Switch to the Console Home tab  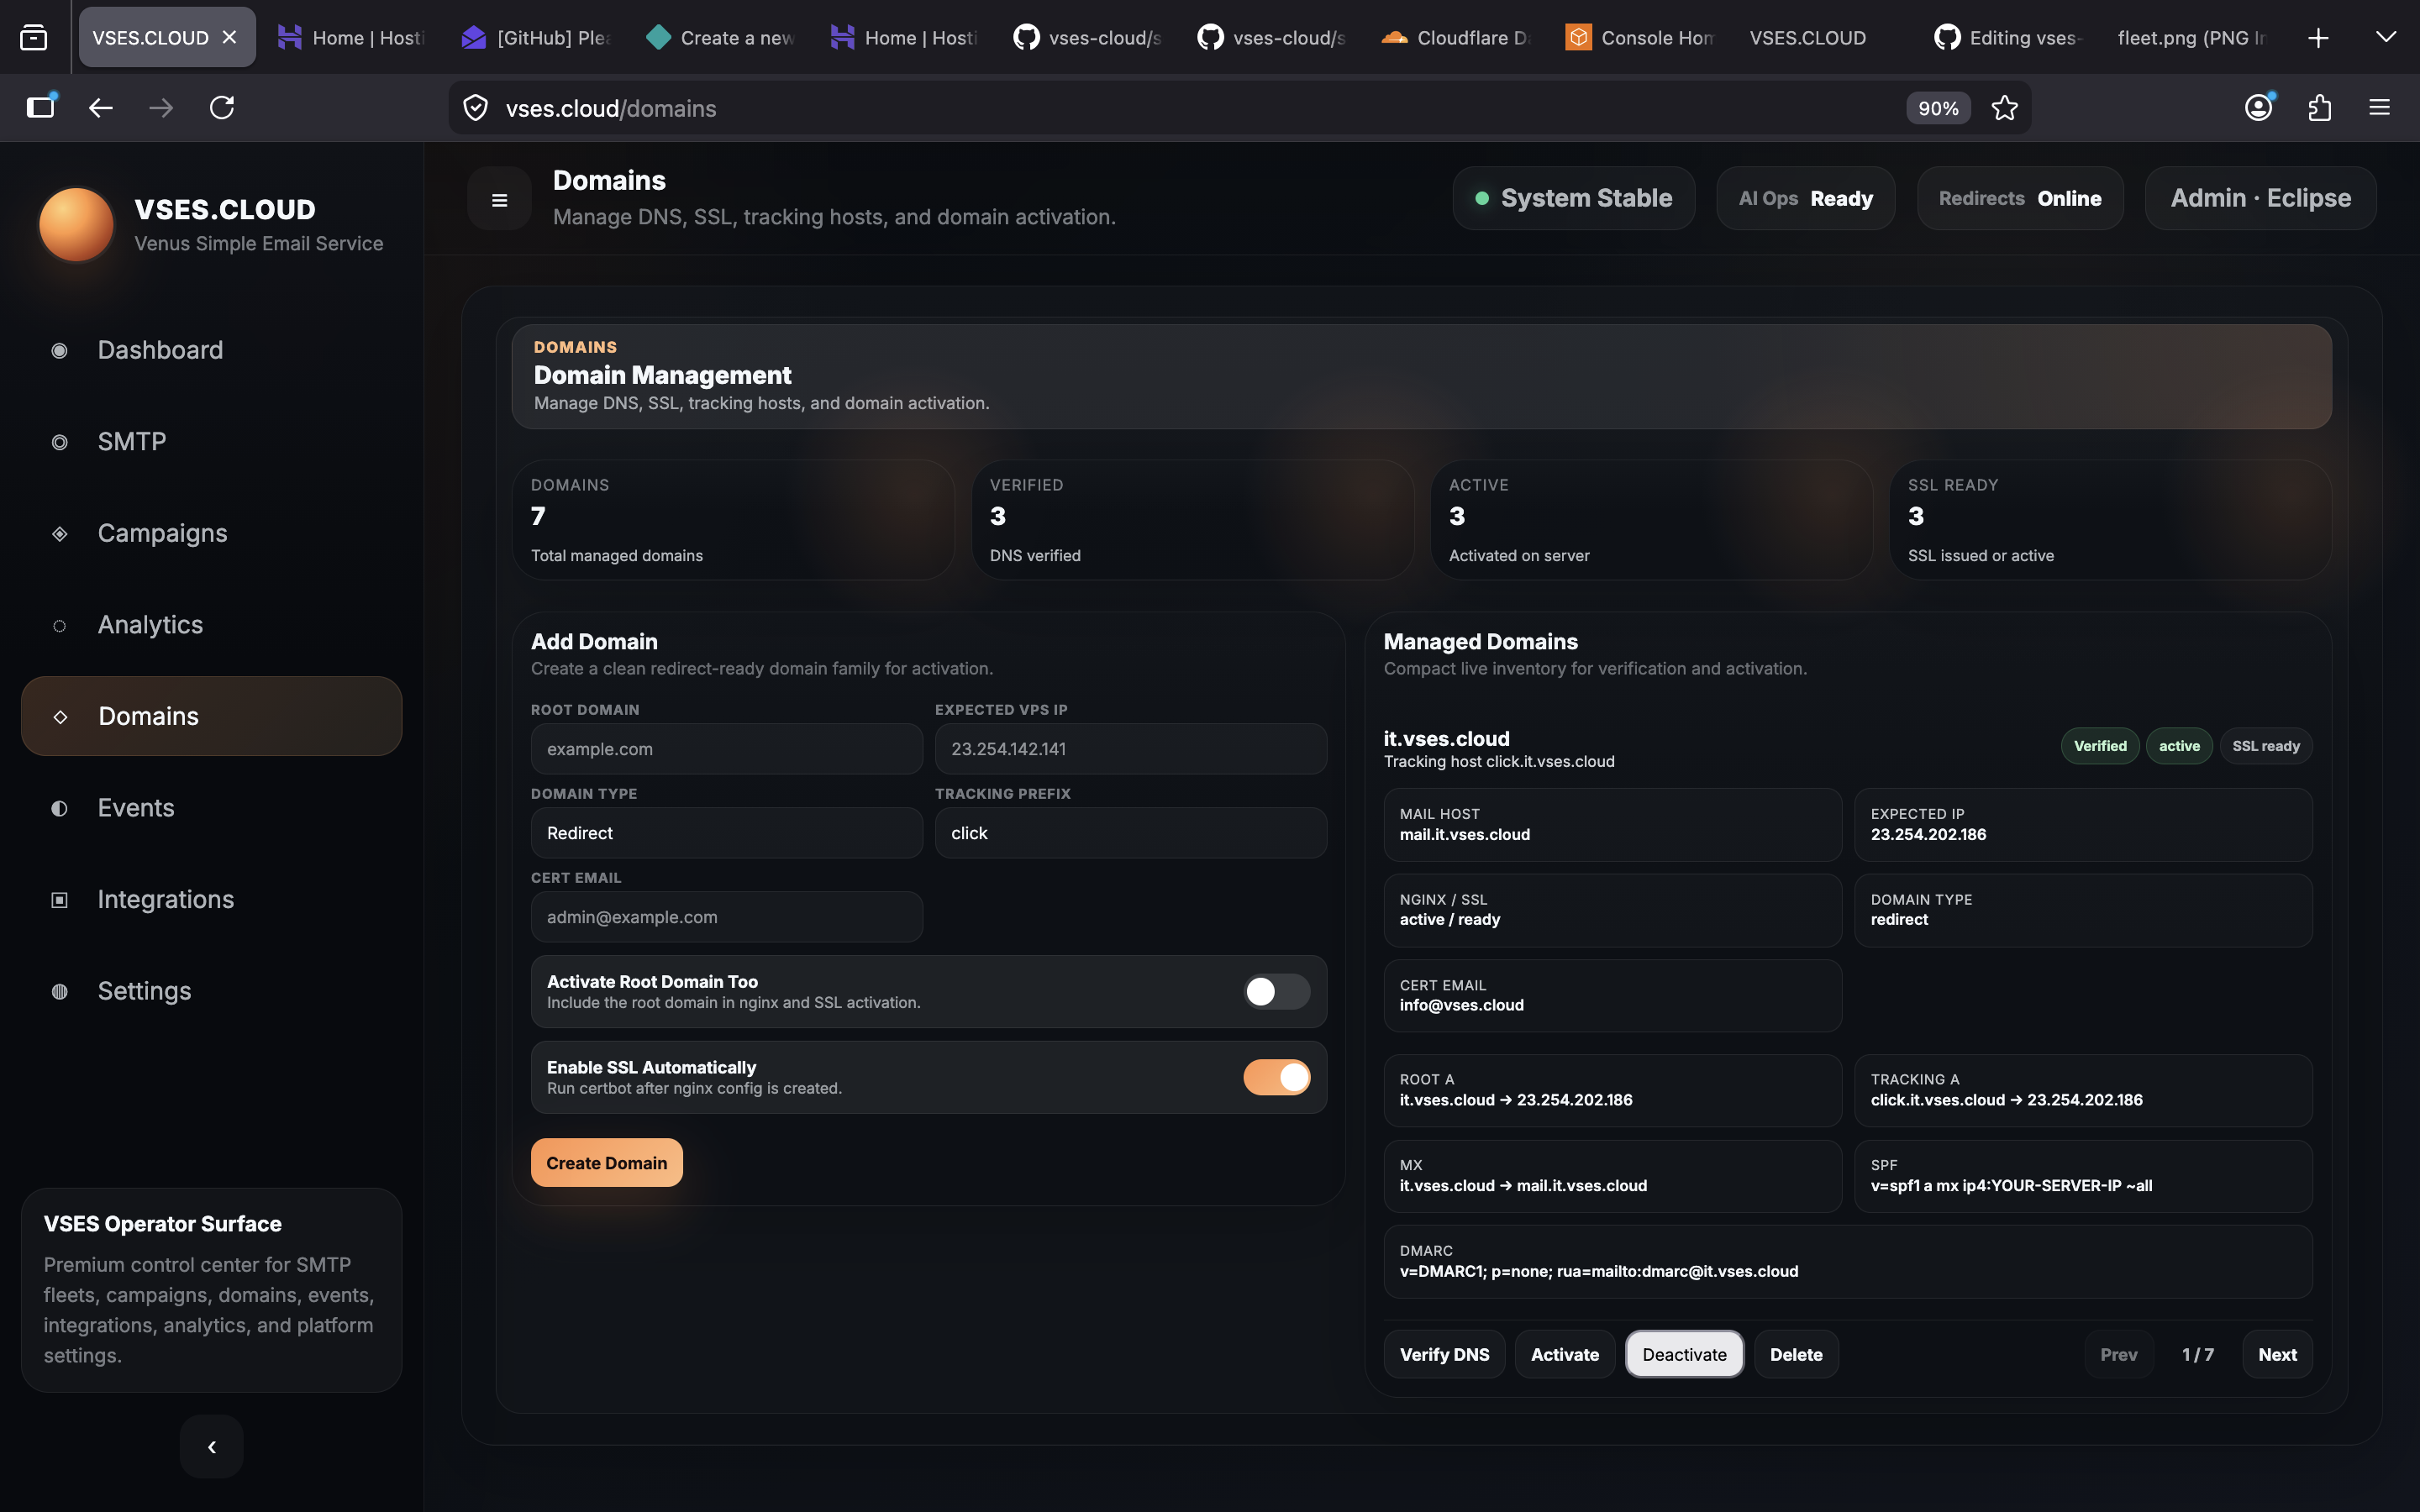tap(1640, 38)
